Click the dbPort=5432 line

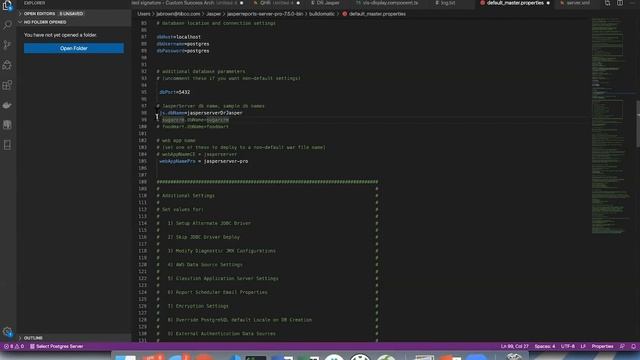point(175,92)
